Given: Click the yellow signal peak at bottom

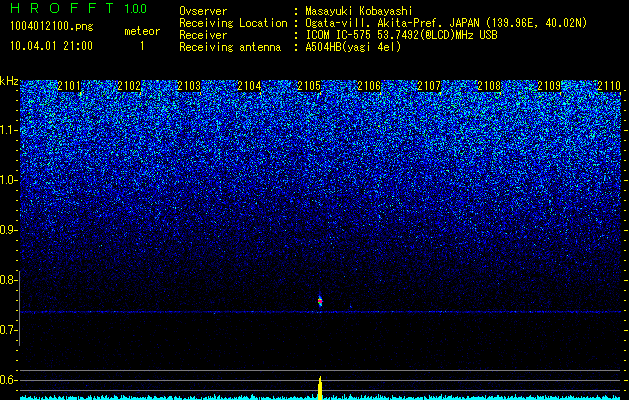Looking at the screenshot, I should click(320, 388).
